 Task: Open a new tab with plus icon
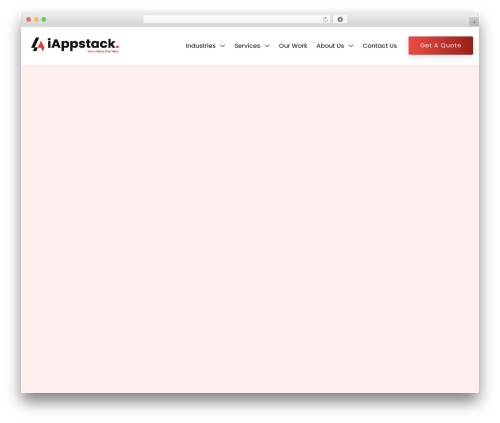474,22
